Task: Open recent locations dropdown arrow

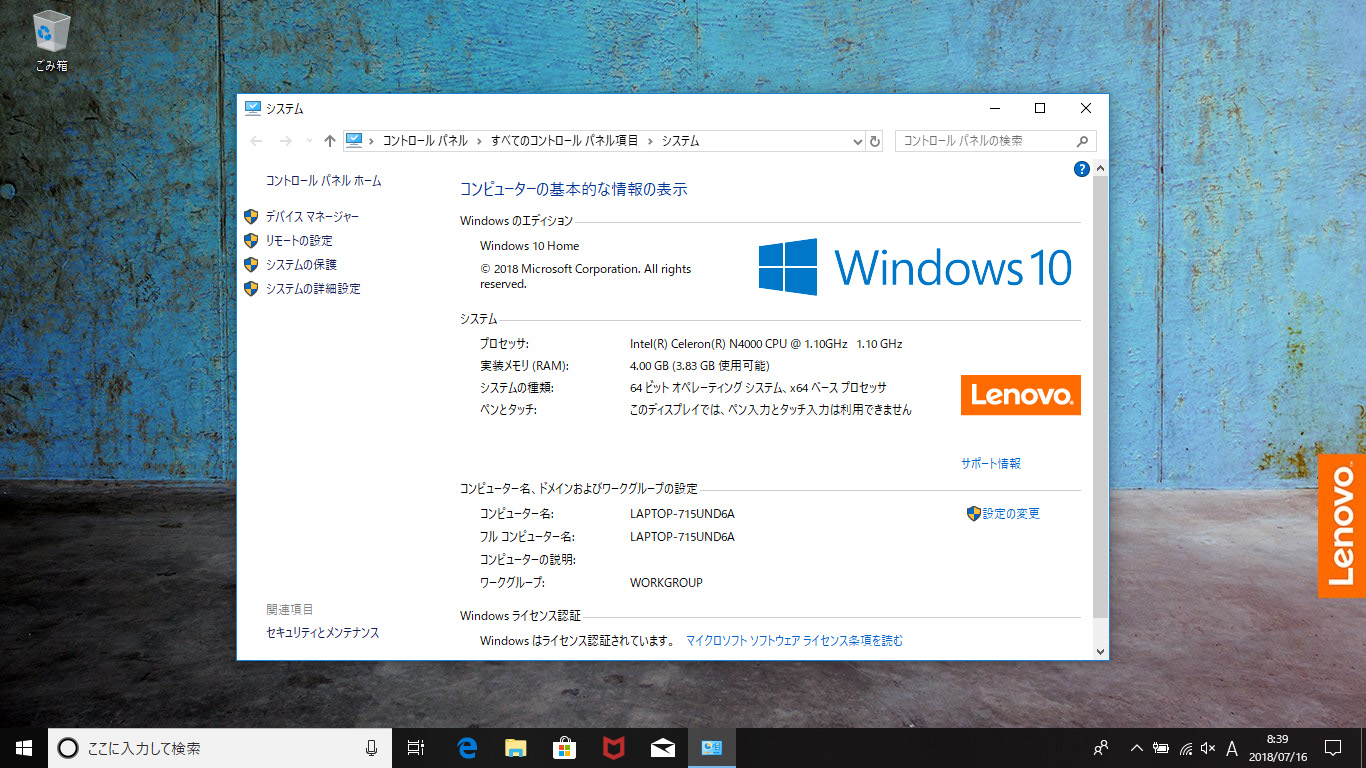Action: (x=309, y=141)
